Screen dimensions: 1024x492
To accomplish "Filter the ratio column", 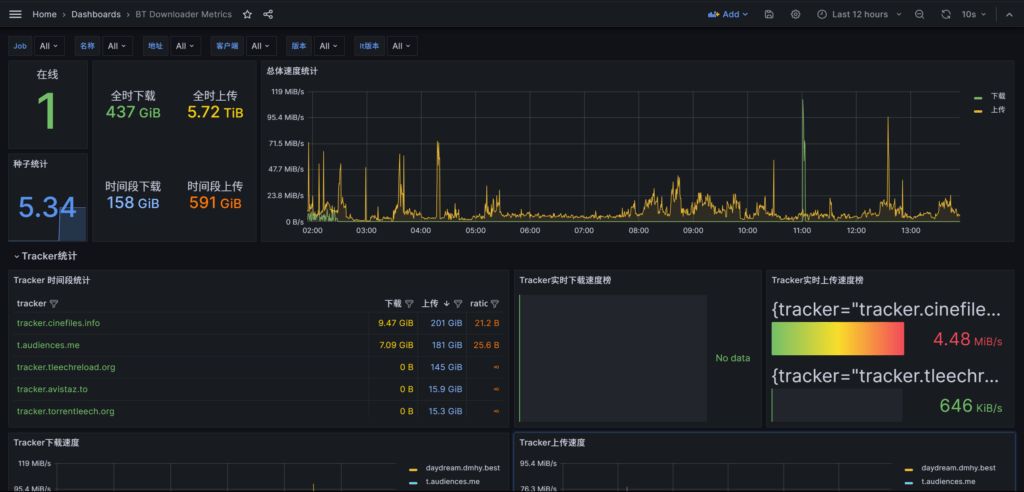I will [x=495, y=304].
